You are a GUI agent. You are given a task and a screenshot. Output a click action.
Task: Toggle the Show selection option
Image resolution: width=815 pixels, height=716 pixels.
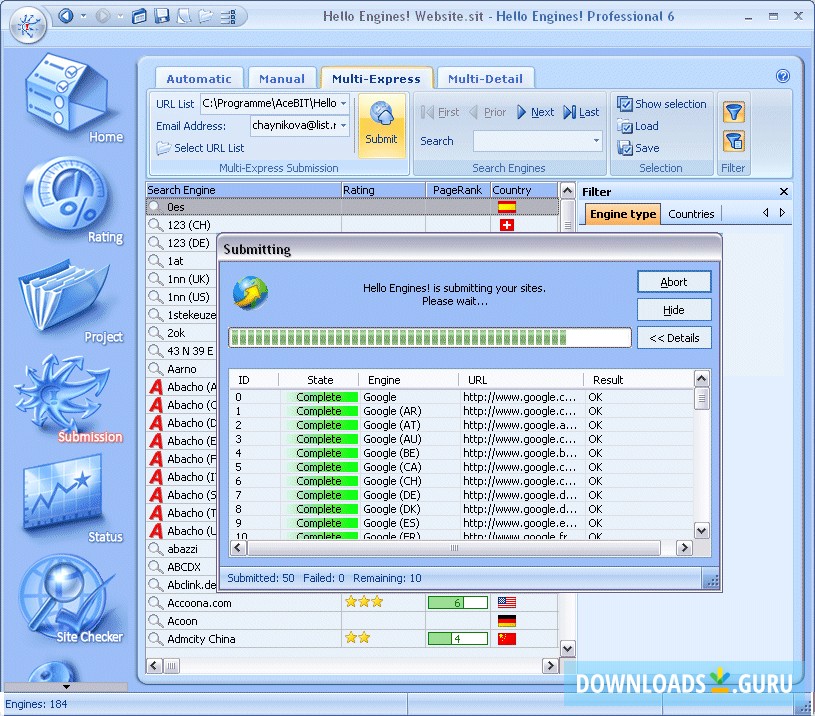pyautogui.click(x=661, y=104)
